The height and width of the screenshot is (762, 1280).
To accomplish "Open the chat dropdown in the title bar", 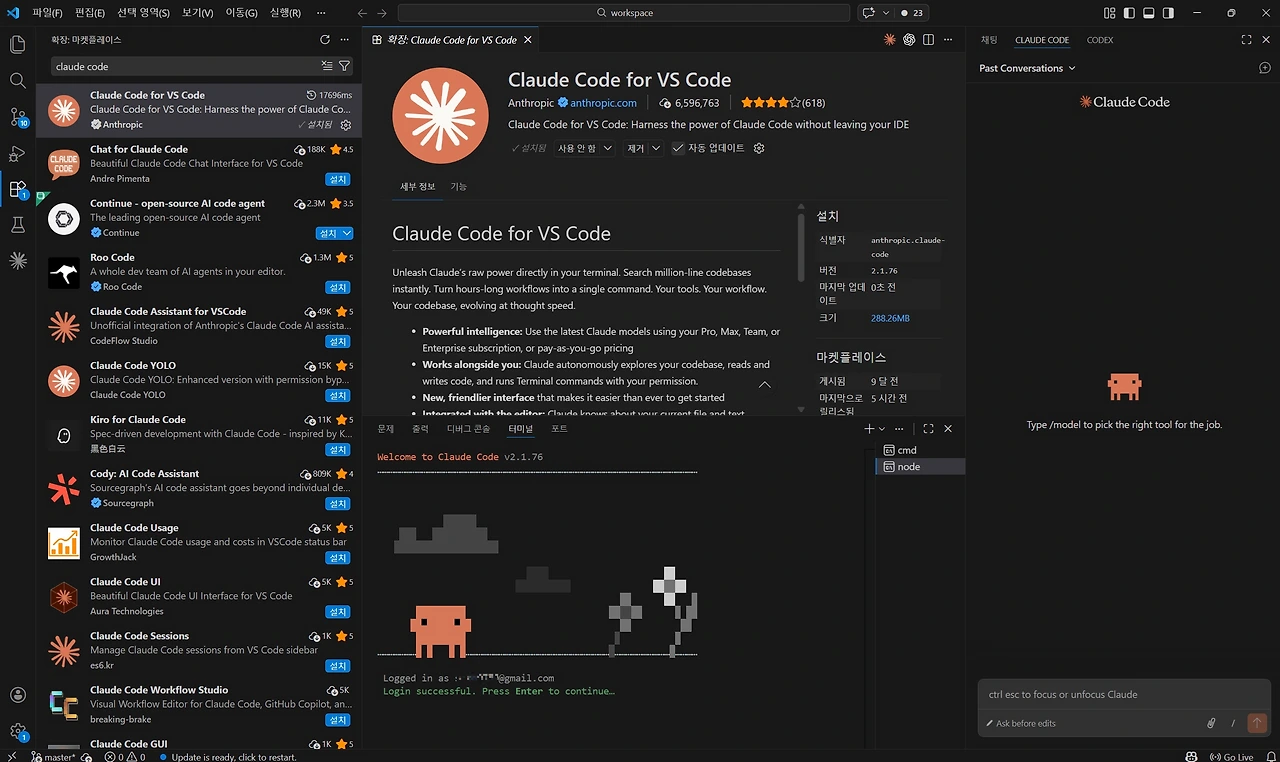I will 886,13.
